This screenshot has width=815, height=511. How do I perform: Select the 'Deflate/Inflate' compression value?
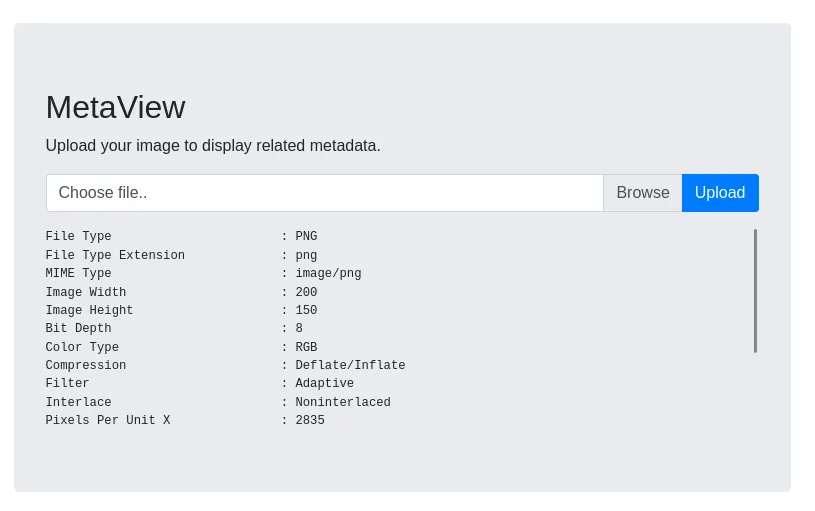click(x=350, y=366)
